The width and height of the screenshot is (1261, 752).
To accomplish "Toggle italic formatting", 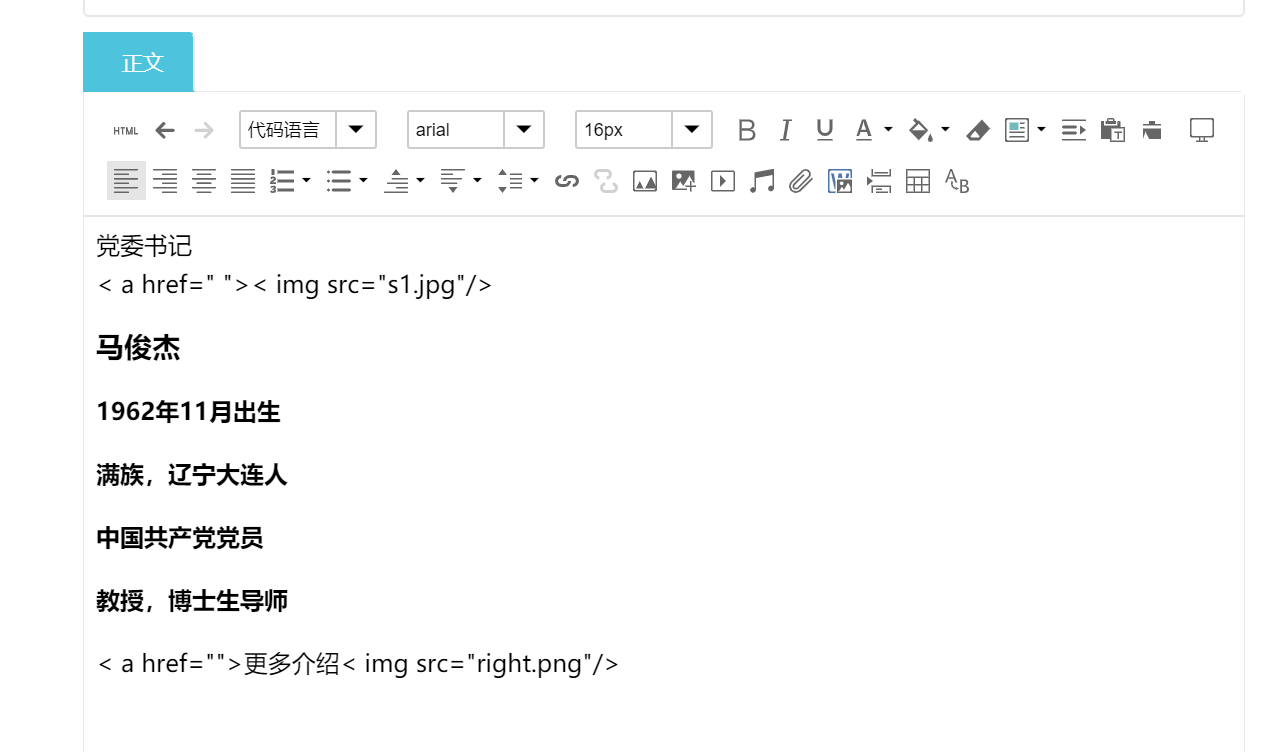I will pos(786,130).
